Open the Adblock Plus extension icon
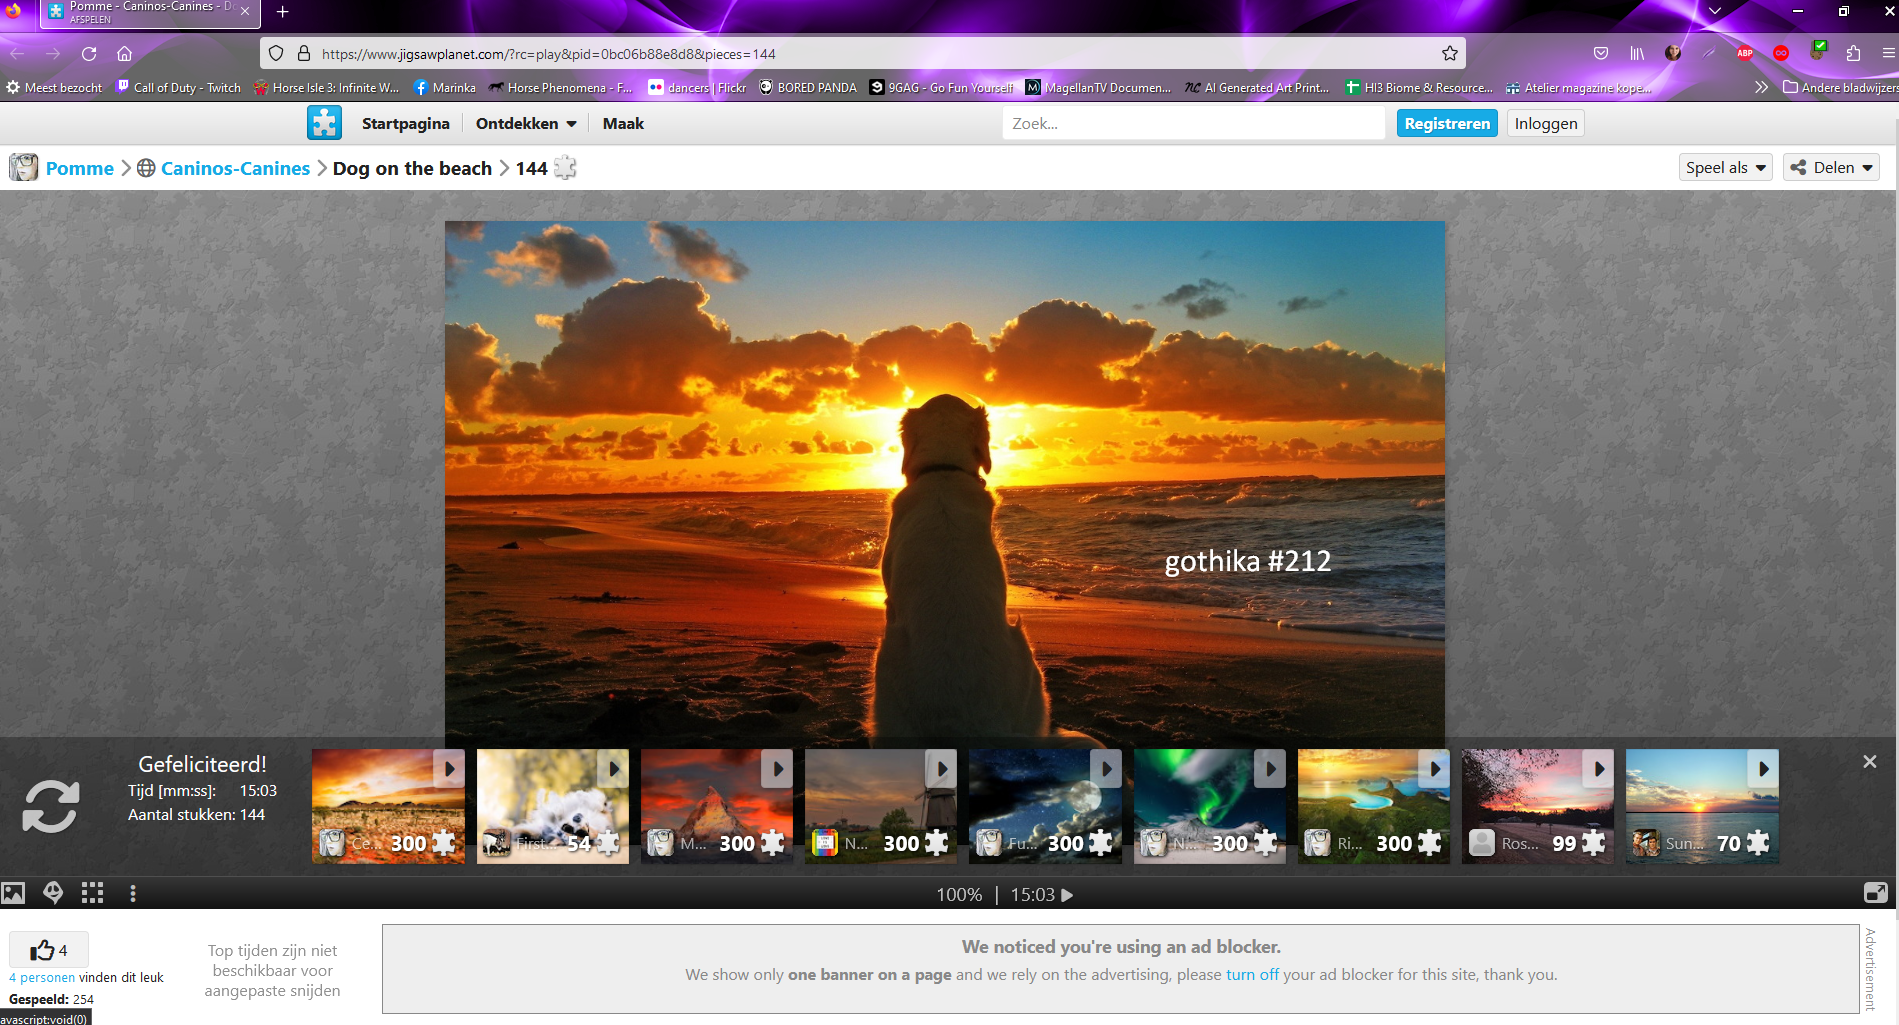 coord(1745,54)
